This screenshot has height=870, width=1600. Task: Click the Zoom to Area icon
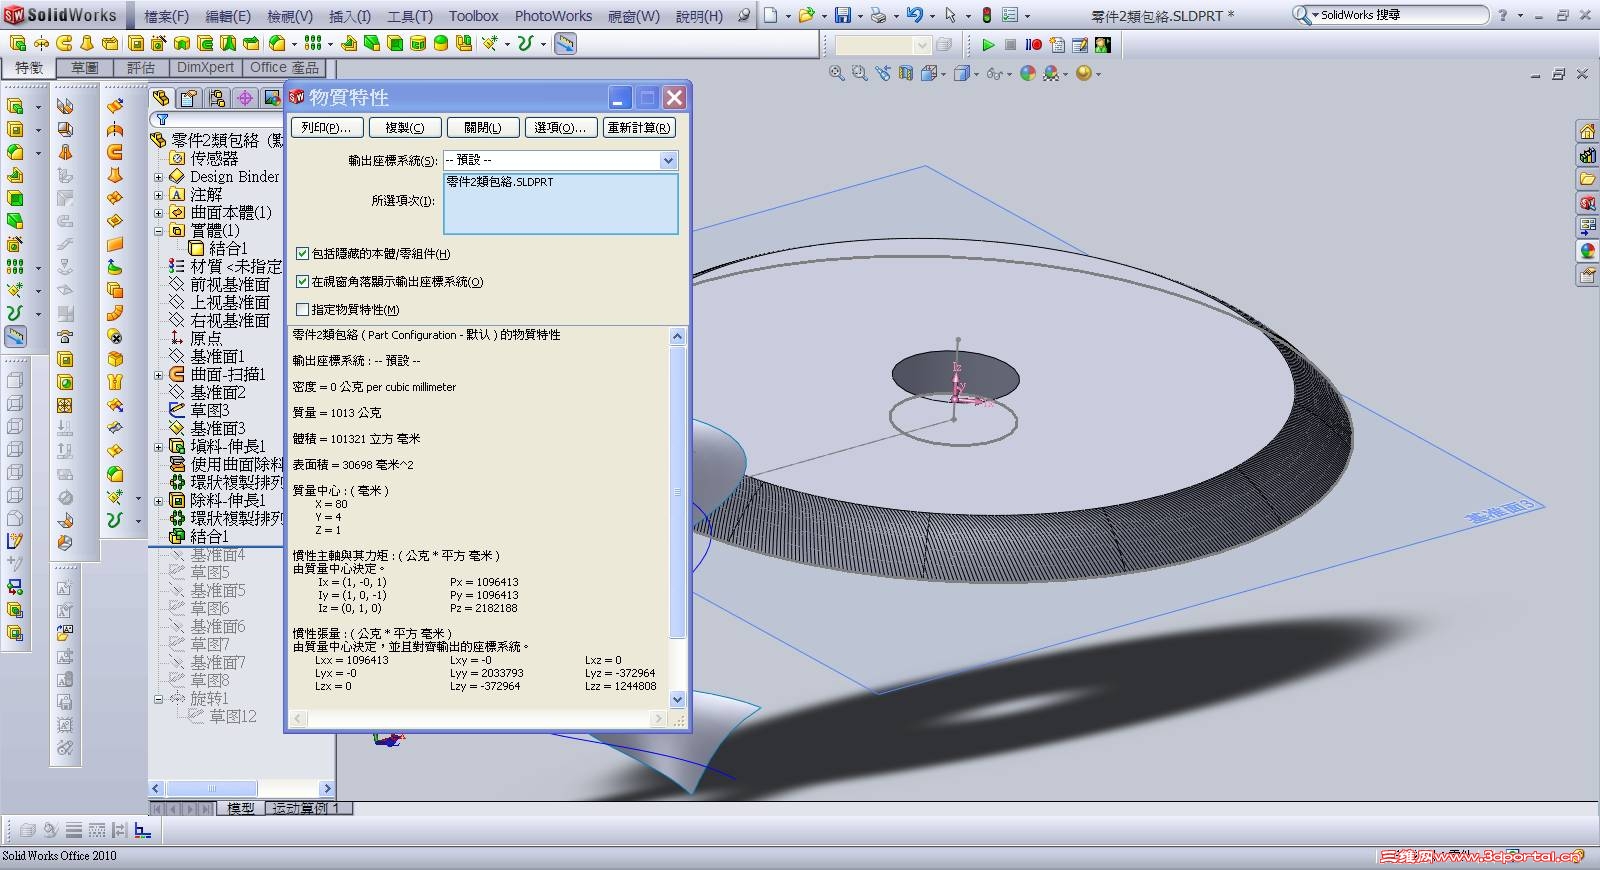point(859,73)
